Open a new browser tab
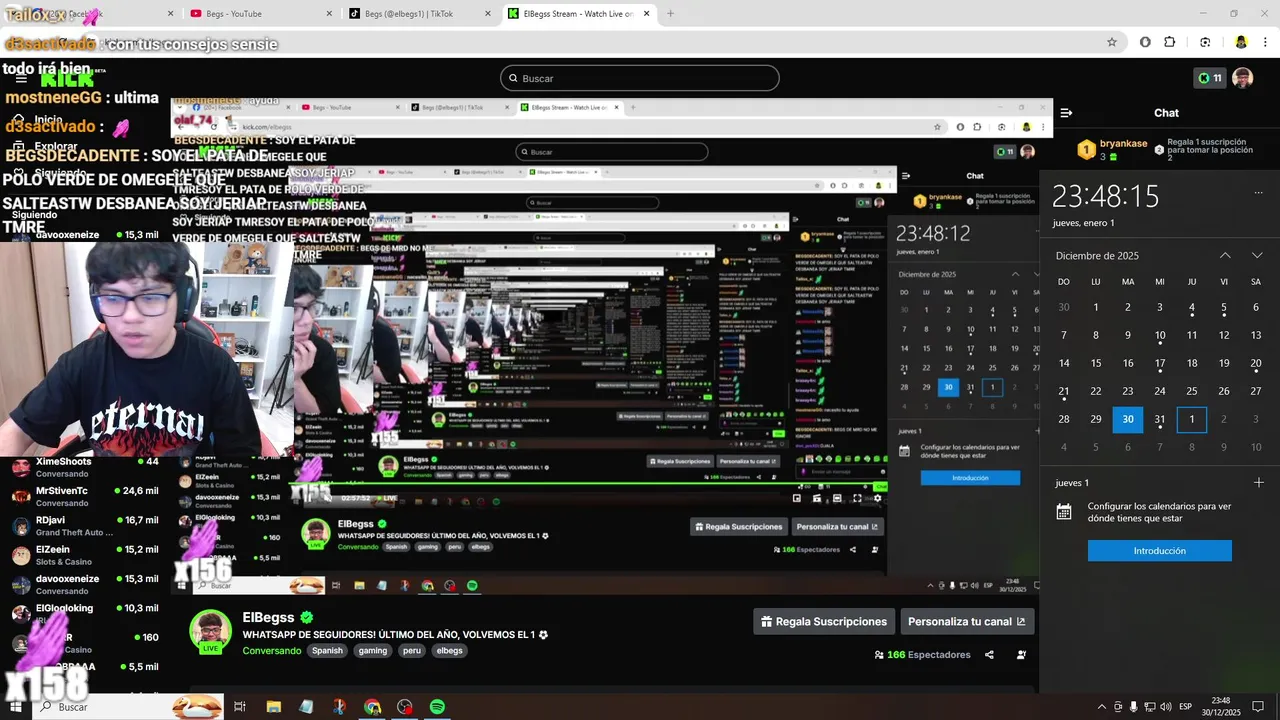The height and width of the screenshot is (720, 1280). pyautogui.click(x=670, y=14)
